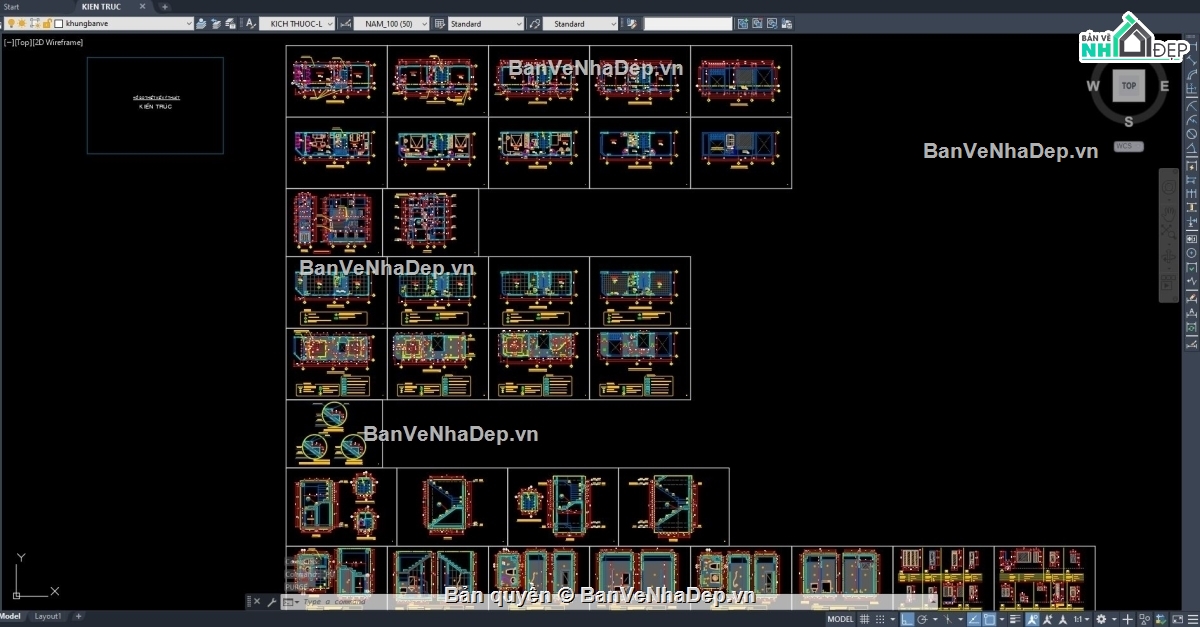Toggle the layer on/off lightbulb icon
1200x627 pixels.
pos(11,23)
